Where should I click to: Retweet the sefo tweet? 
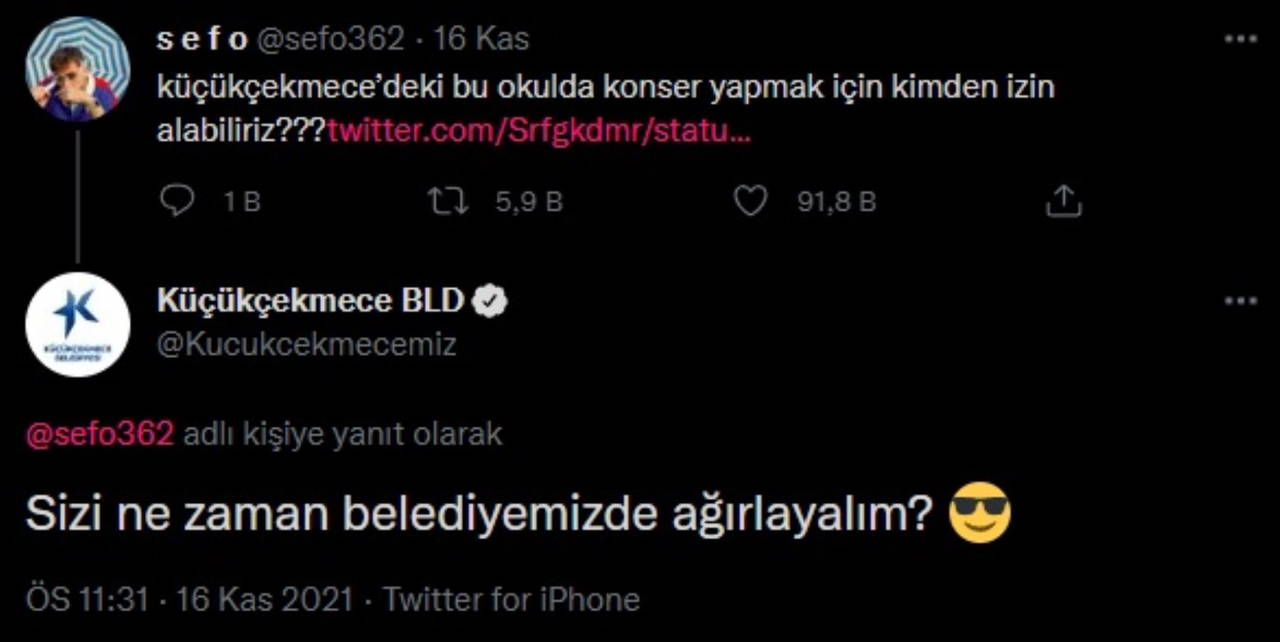point(447,201)
